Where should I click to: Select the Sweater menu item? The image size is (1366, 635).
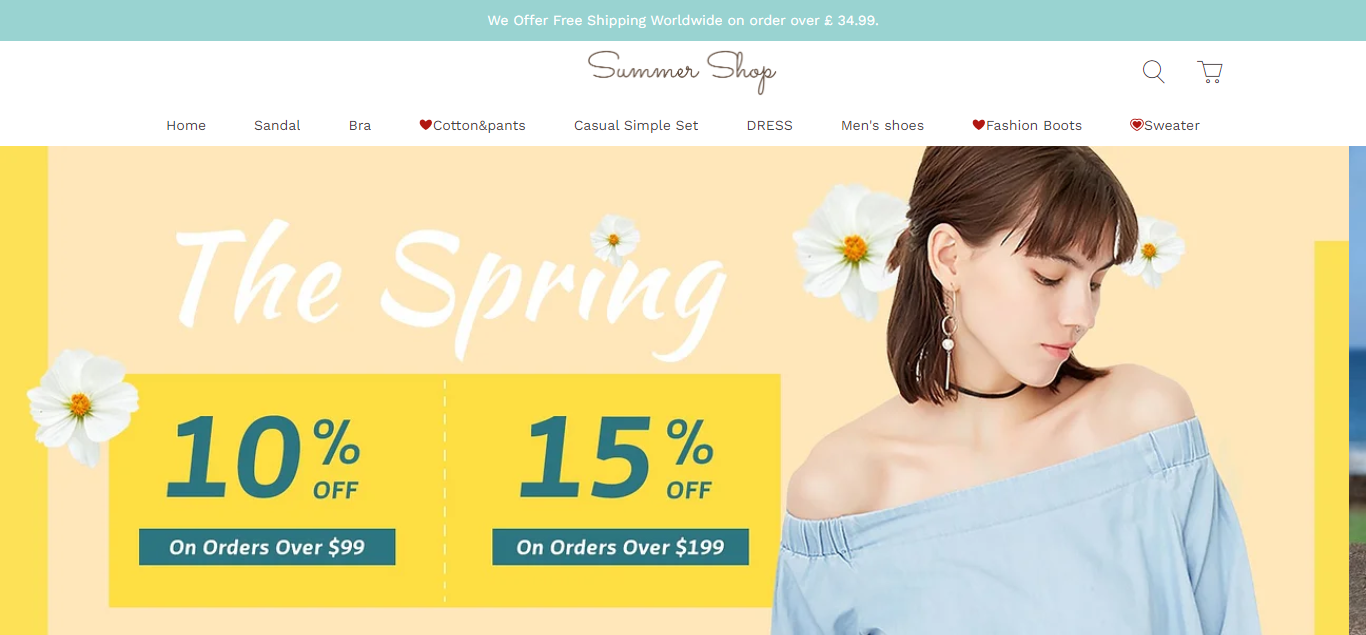point(1172,125)
